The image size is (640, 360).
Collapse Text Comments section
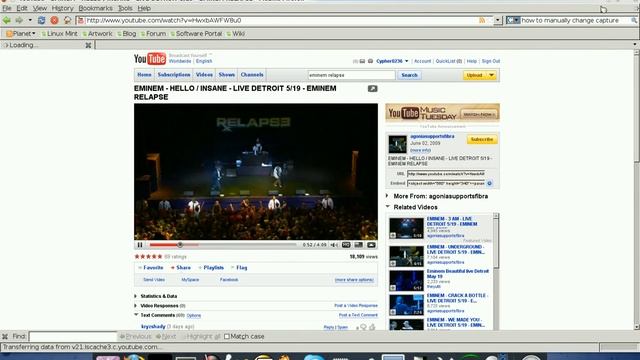coord(136,315)
